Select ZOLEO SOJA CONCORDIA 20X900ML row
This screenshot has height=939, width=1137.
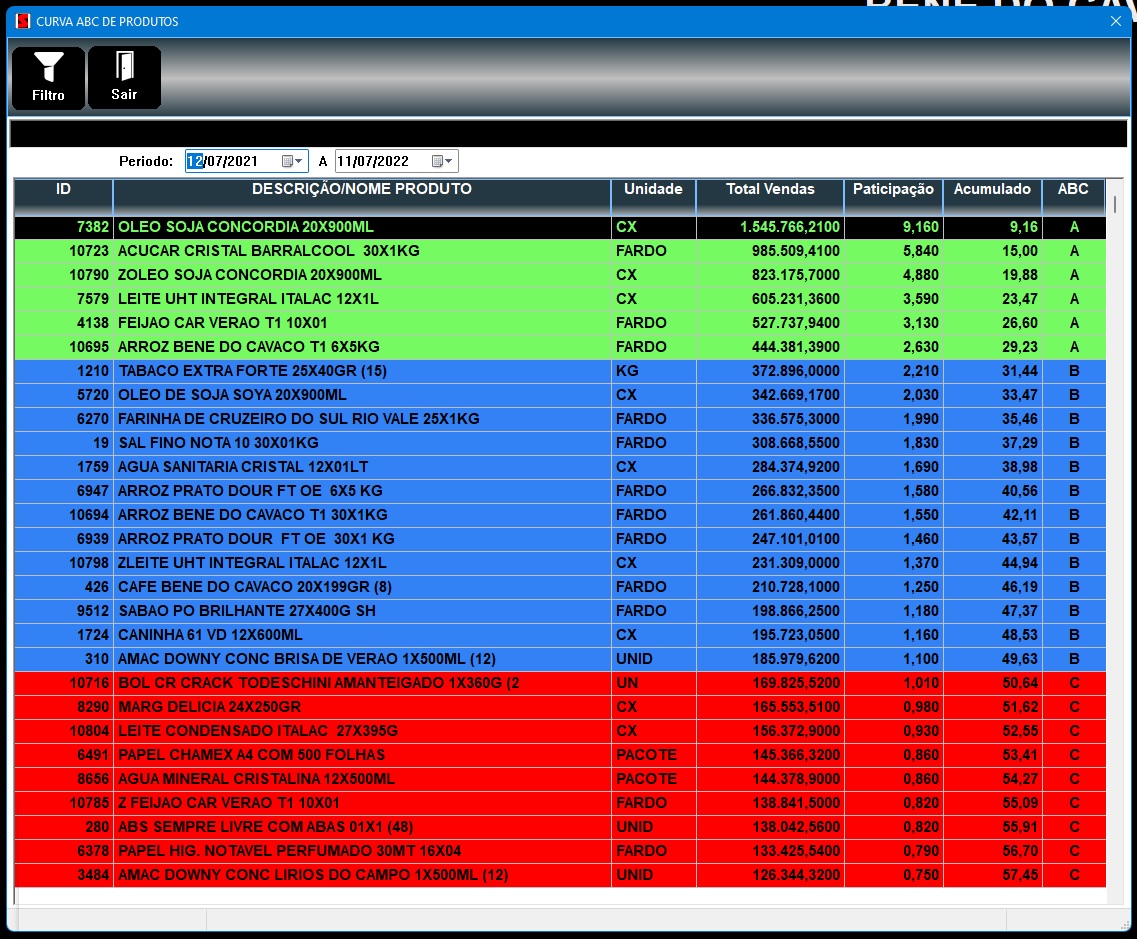tap(560, 275)
